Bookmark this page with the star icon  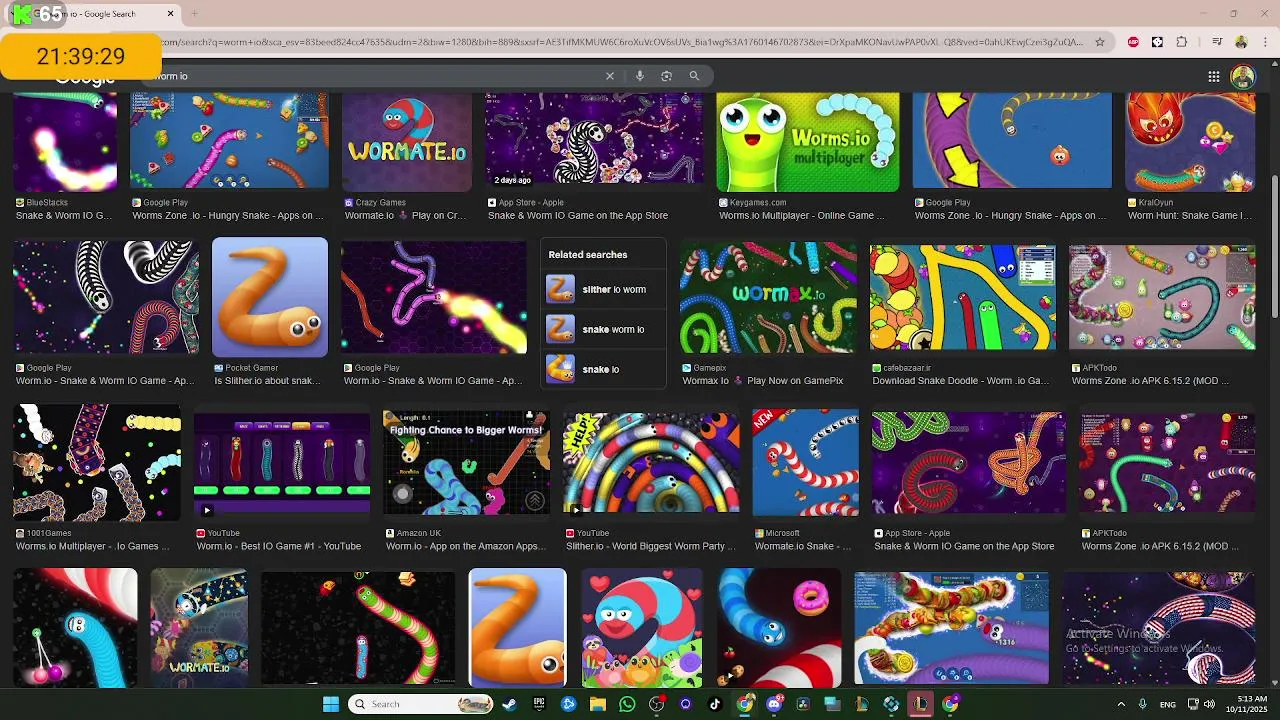tap(1100, 42)
